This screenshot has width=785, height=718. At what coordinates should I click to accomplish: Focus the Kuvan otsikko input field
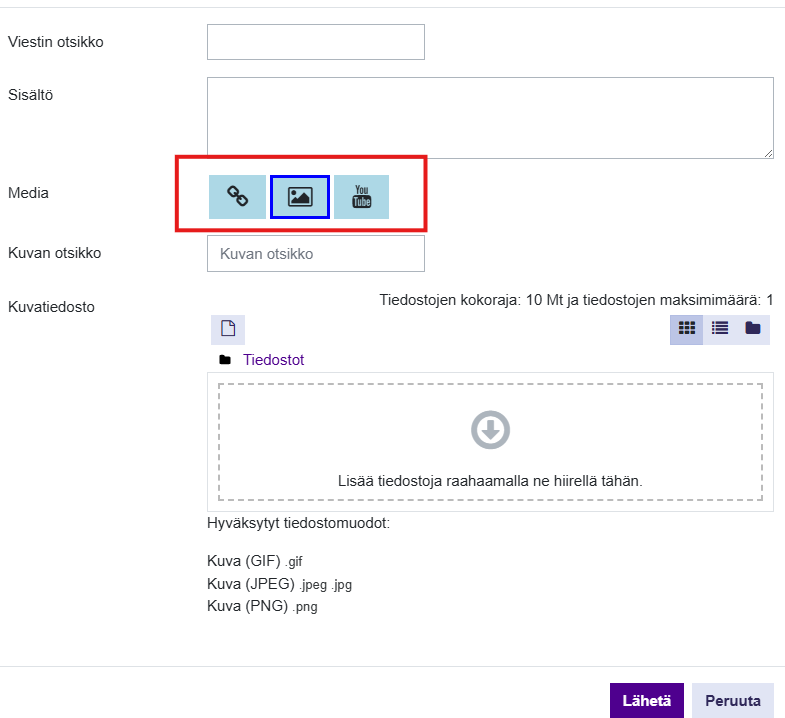pos(315,254)
